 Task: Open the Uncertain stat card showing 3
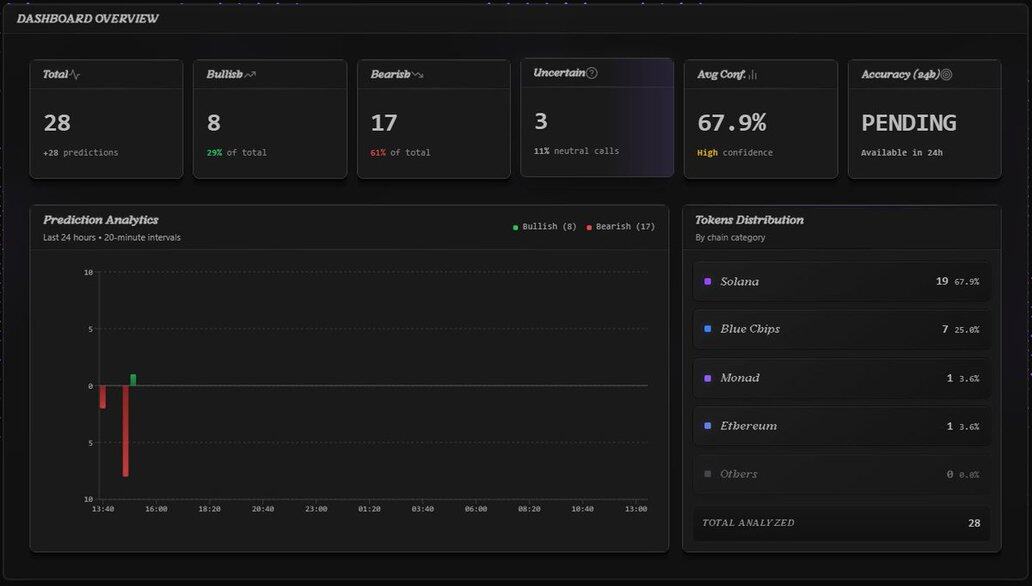[597, 118]
